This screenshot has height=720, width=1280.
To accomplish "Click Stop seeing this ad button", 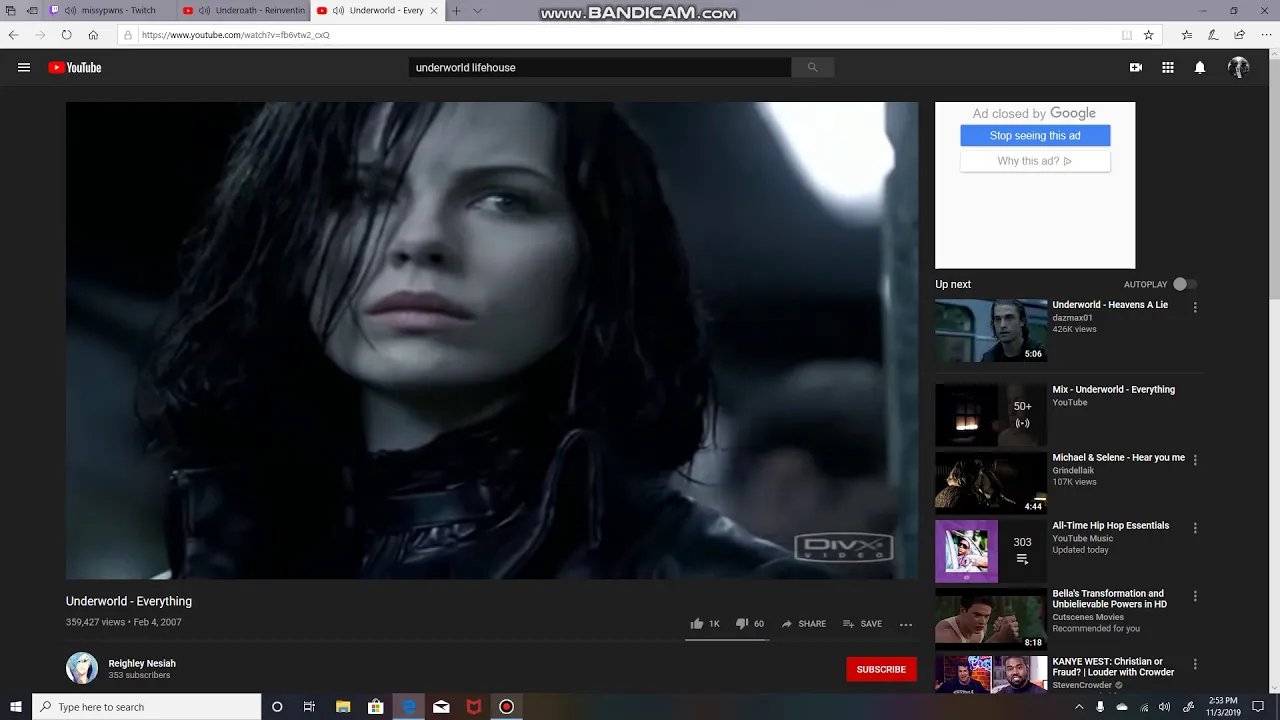I will (1035, 135).
